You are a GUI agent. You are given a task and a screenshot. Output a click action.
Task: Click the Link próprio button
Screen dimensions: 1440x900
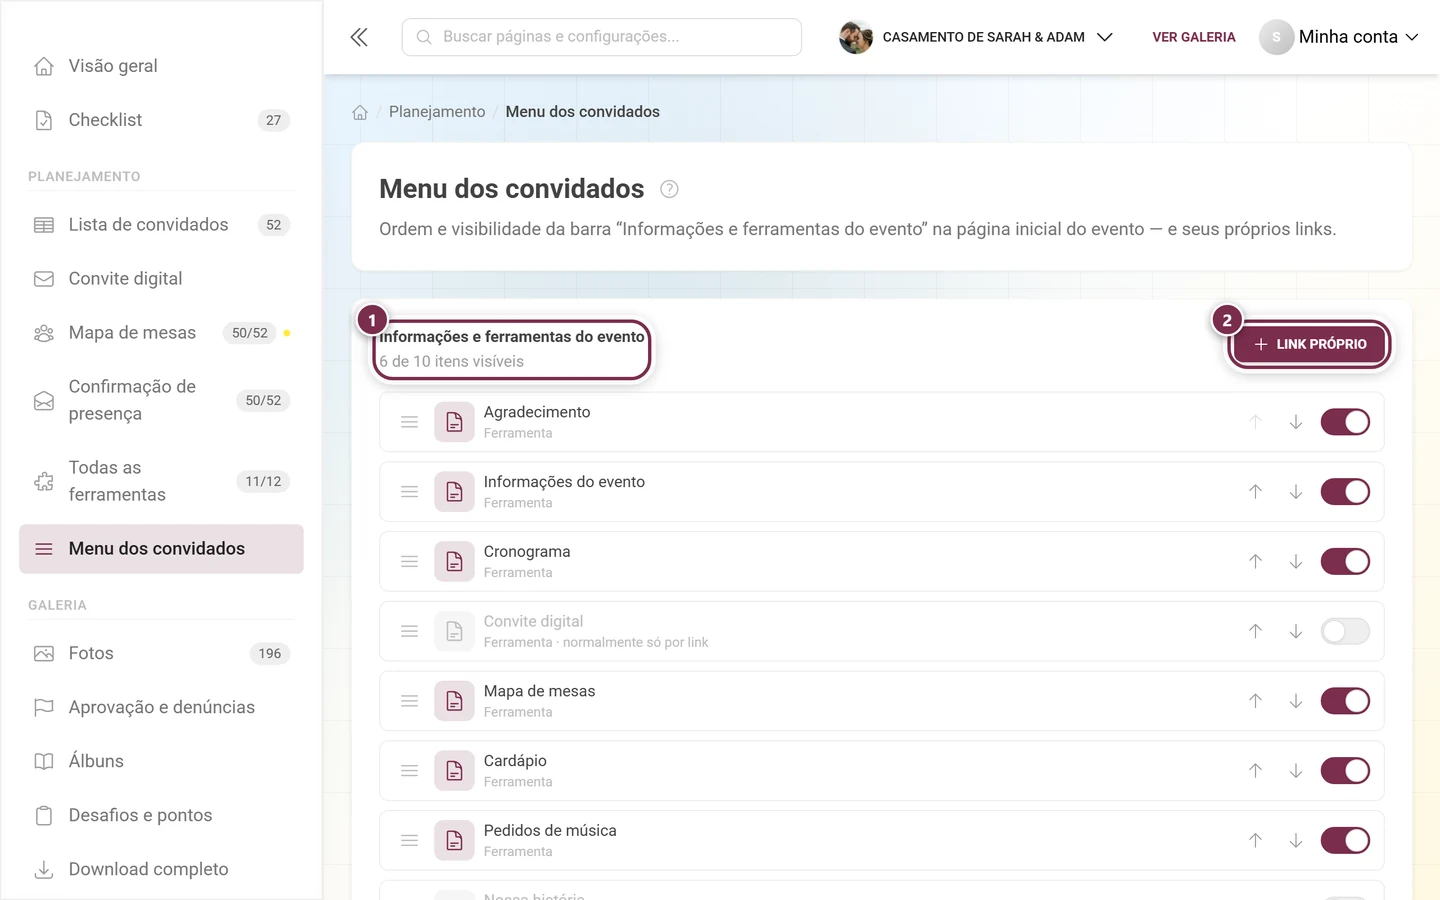coord(1310,344)
